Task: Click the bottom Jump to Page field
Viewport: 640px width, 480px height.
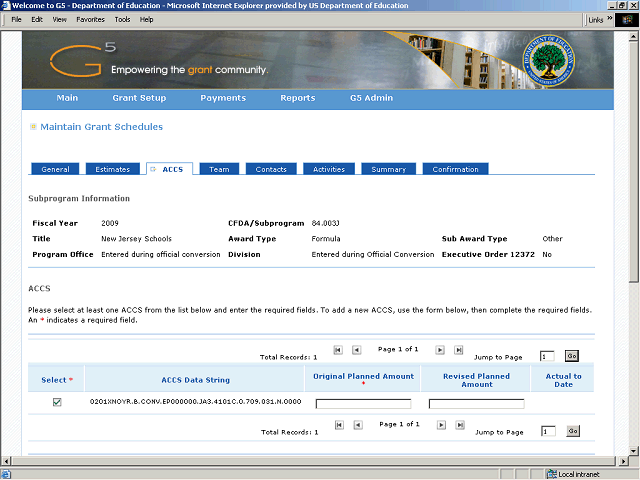Action: click(548, 431)
